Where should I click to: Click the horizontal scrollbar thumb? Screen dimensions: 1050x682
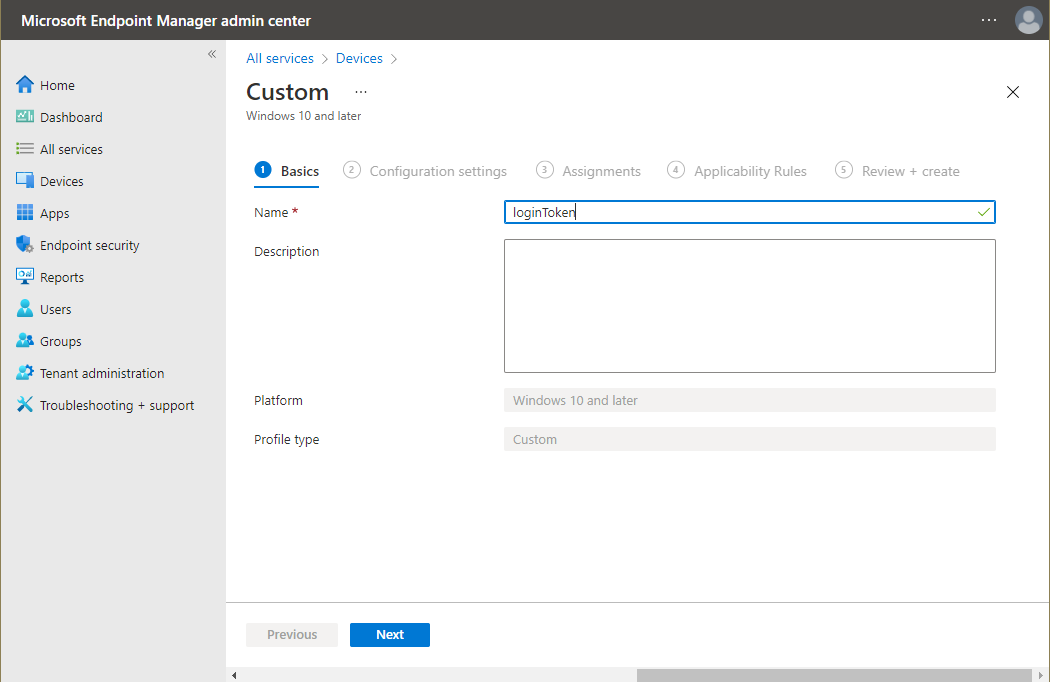point(834,675)
